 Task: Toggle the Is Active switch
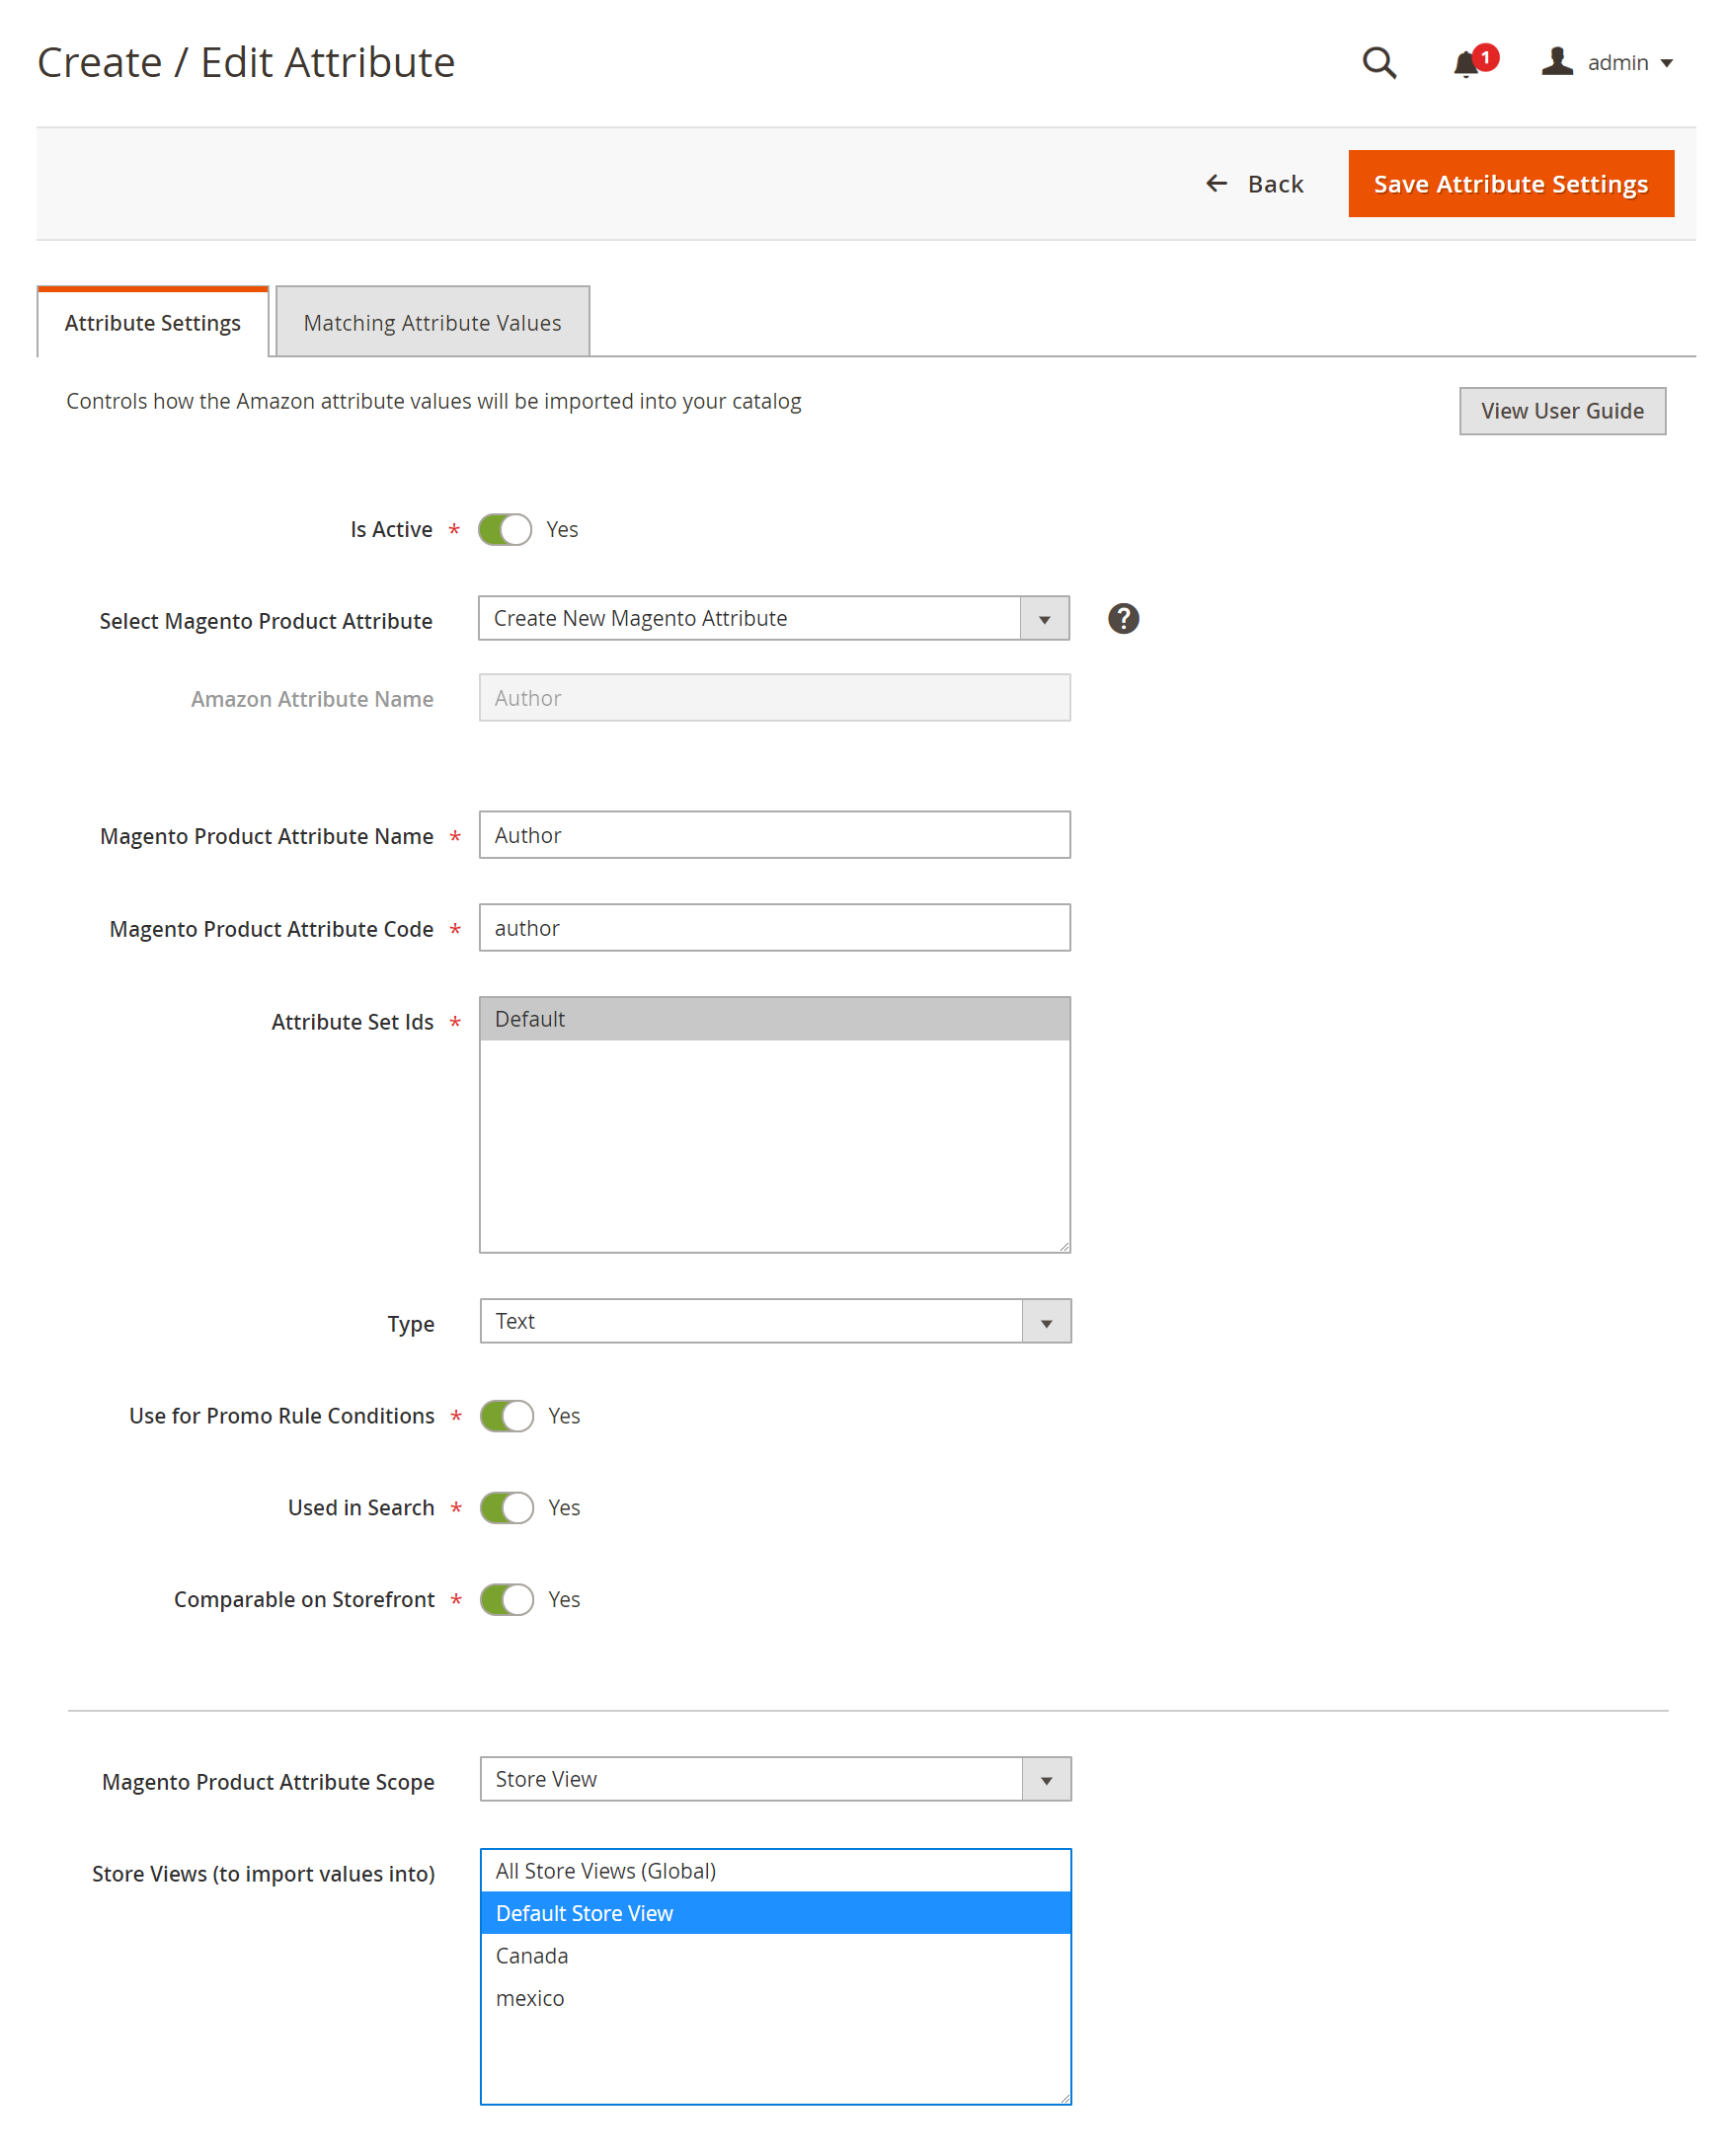click(x=504, y=529)
